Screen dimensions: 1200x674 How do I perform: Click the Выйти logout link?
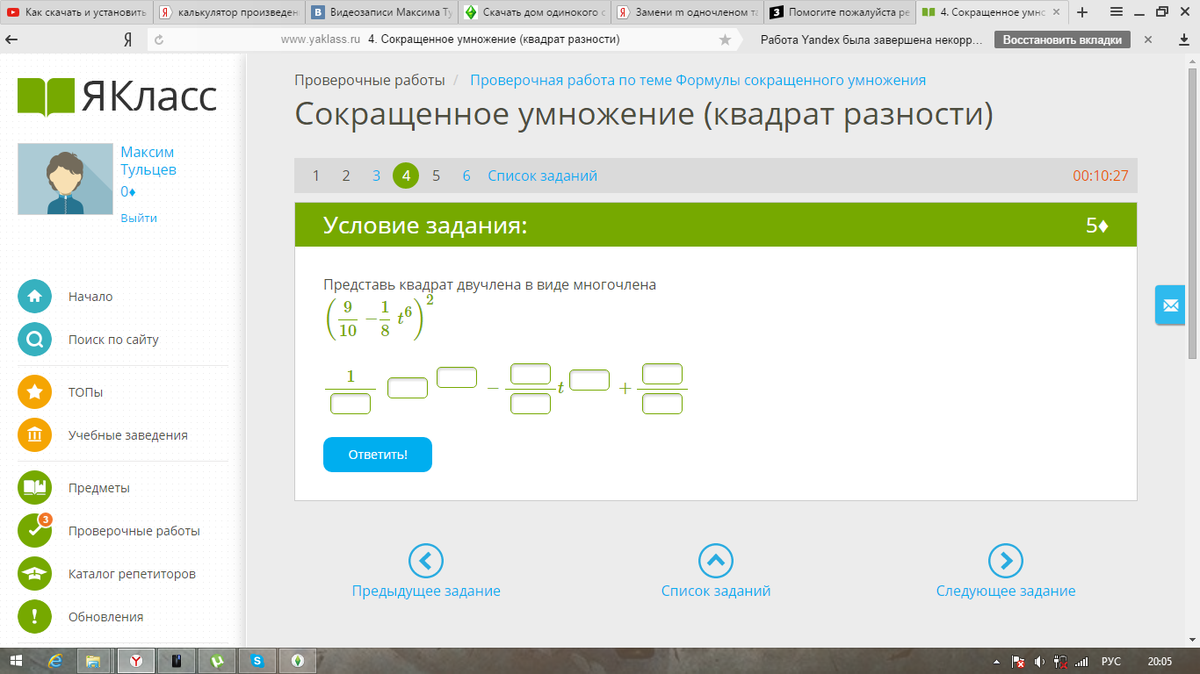tap(139, 218)
